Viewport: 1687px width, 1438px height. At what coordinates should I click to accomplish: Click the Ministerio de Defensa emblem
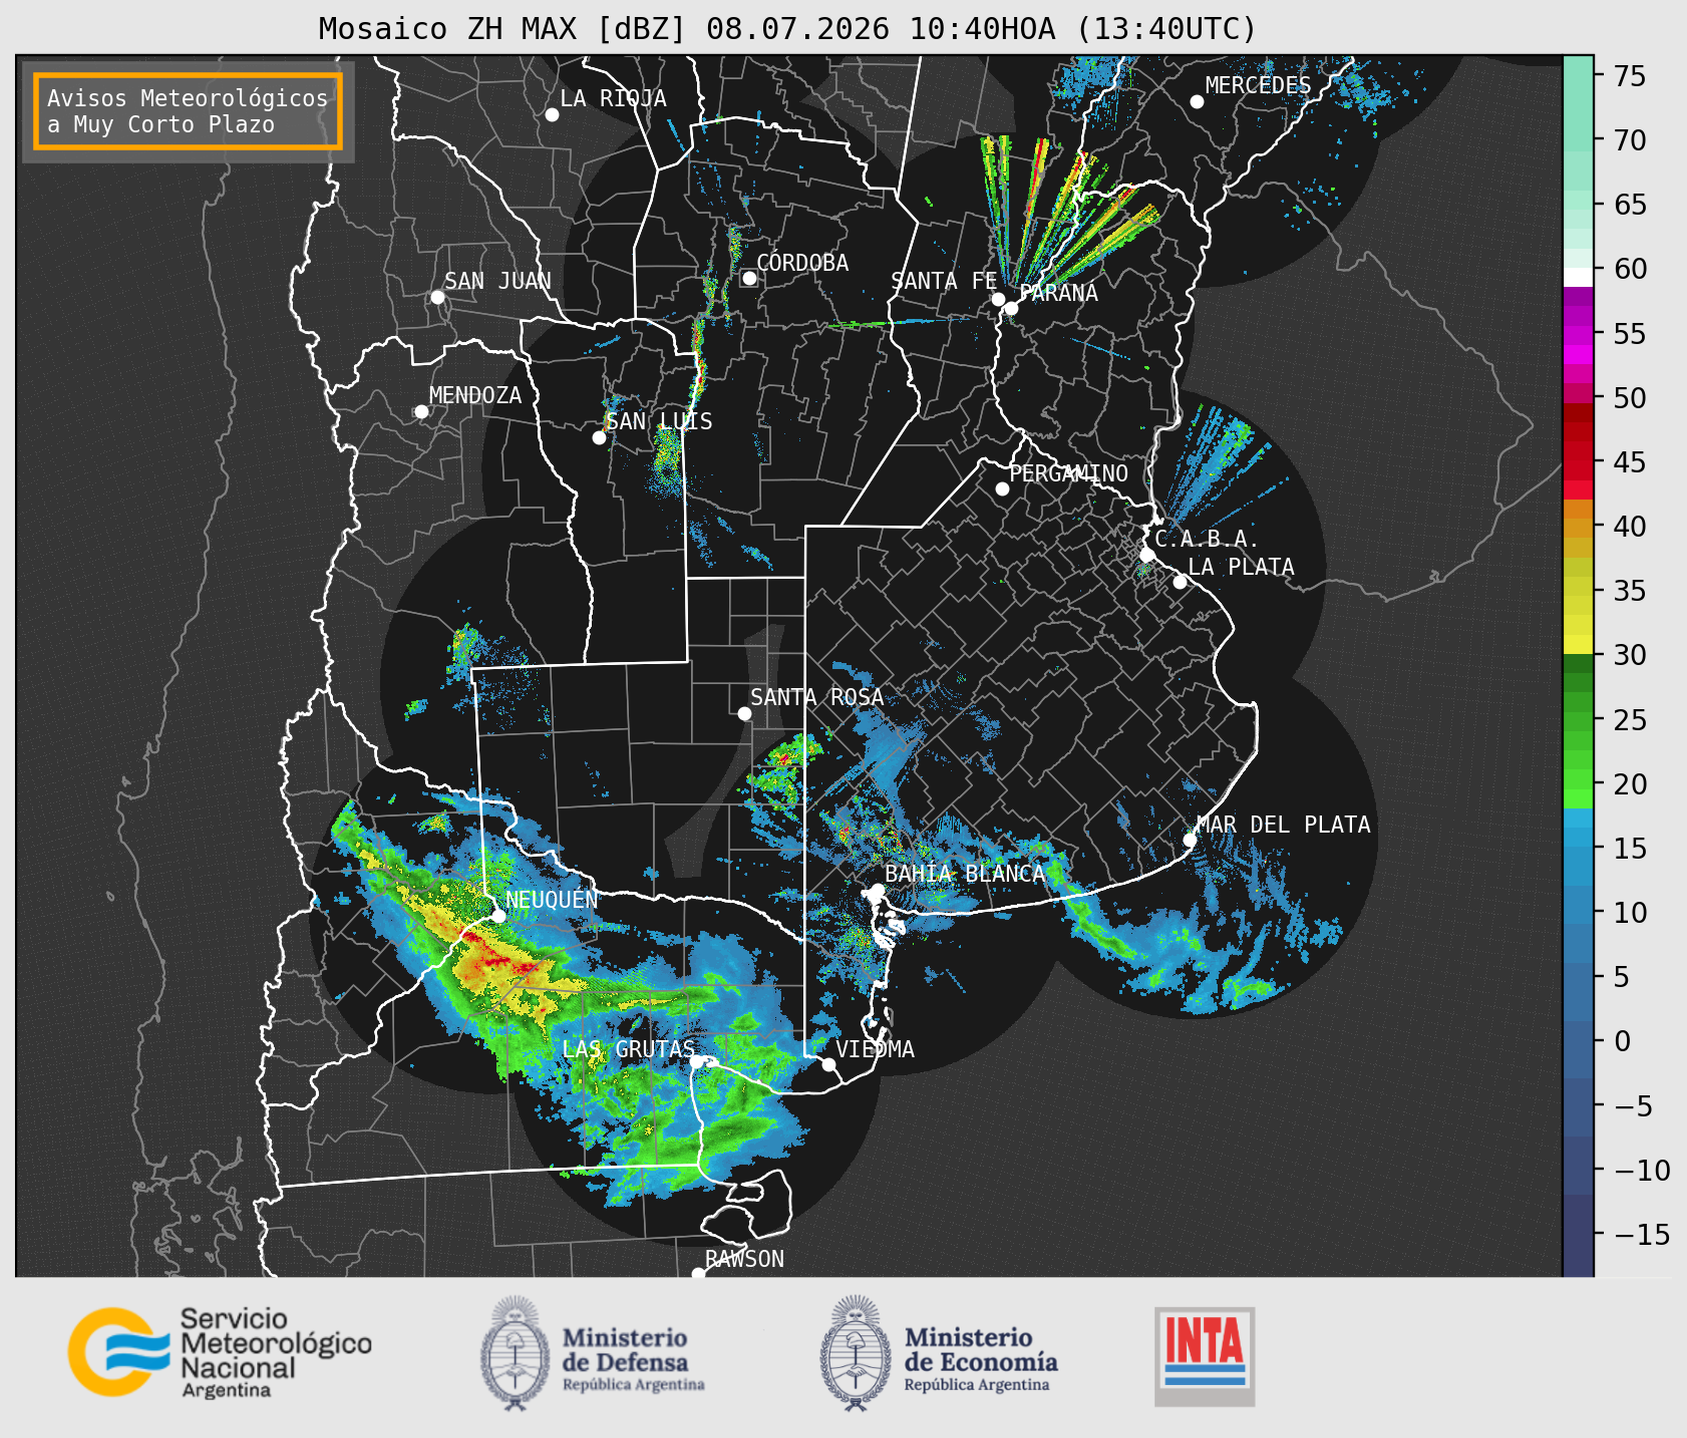pyautogui.click(x=516, y=1354)
